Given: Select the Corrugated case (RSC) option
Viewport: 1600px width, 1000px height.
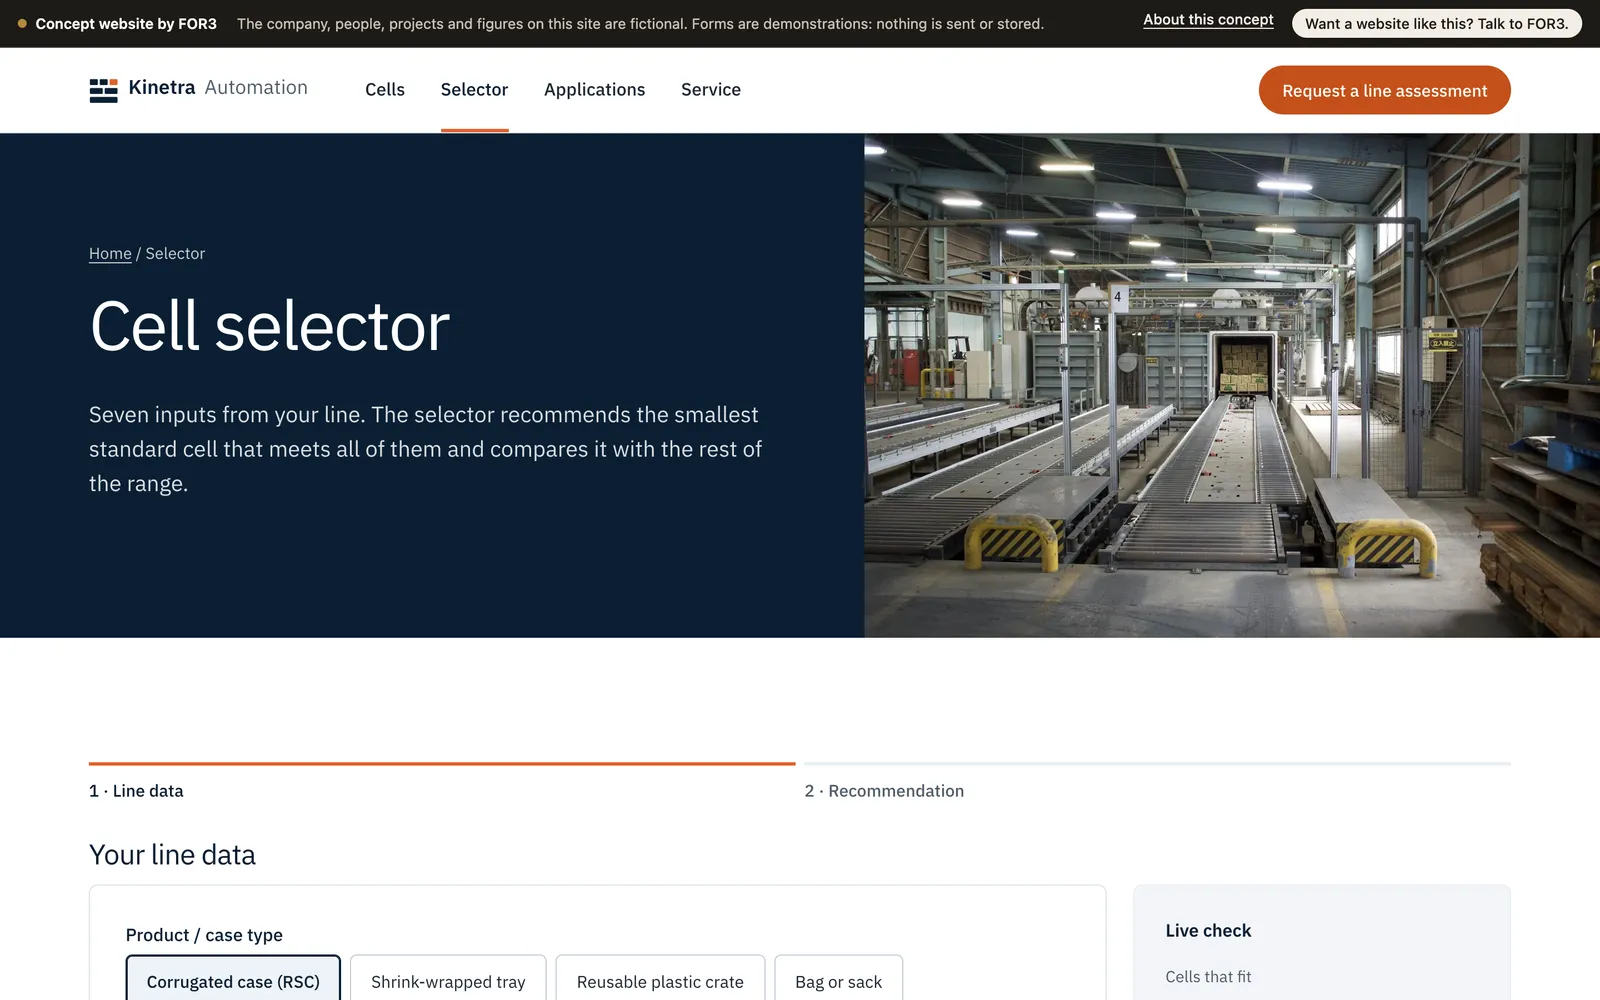Looking at the screenshot, I should click(x=233, y=981).
